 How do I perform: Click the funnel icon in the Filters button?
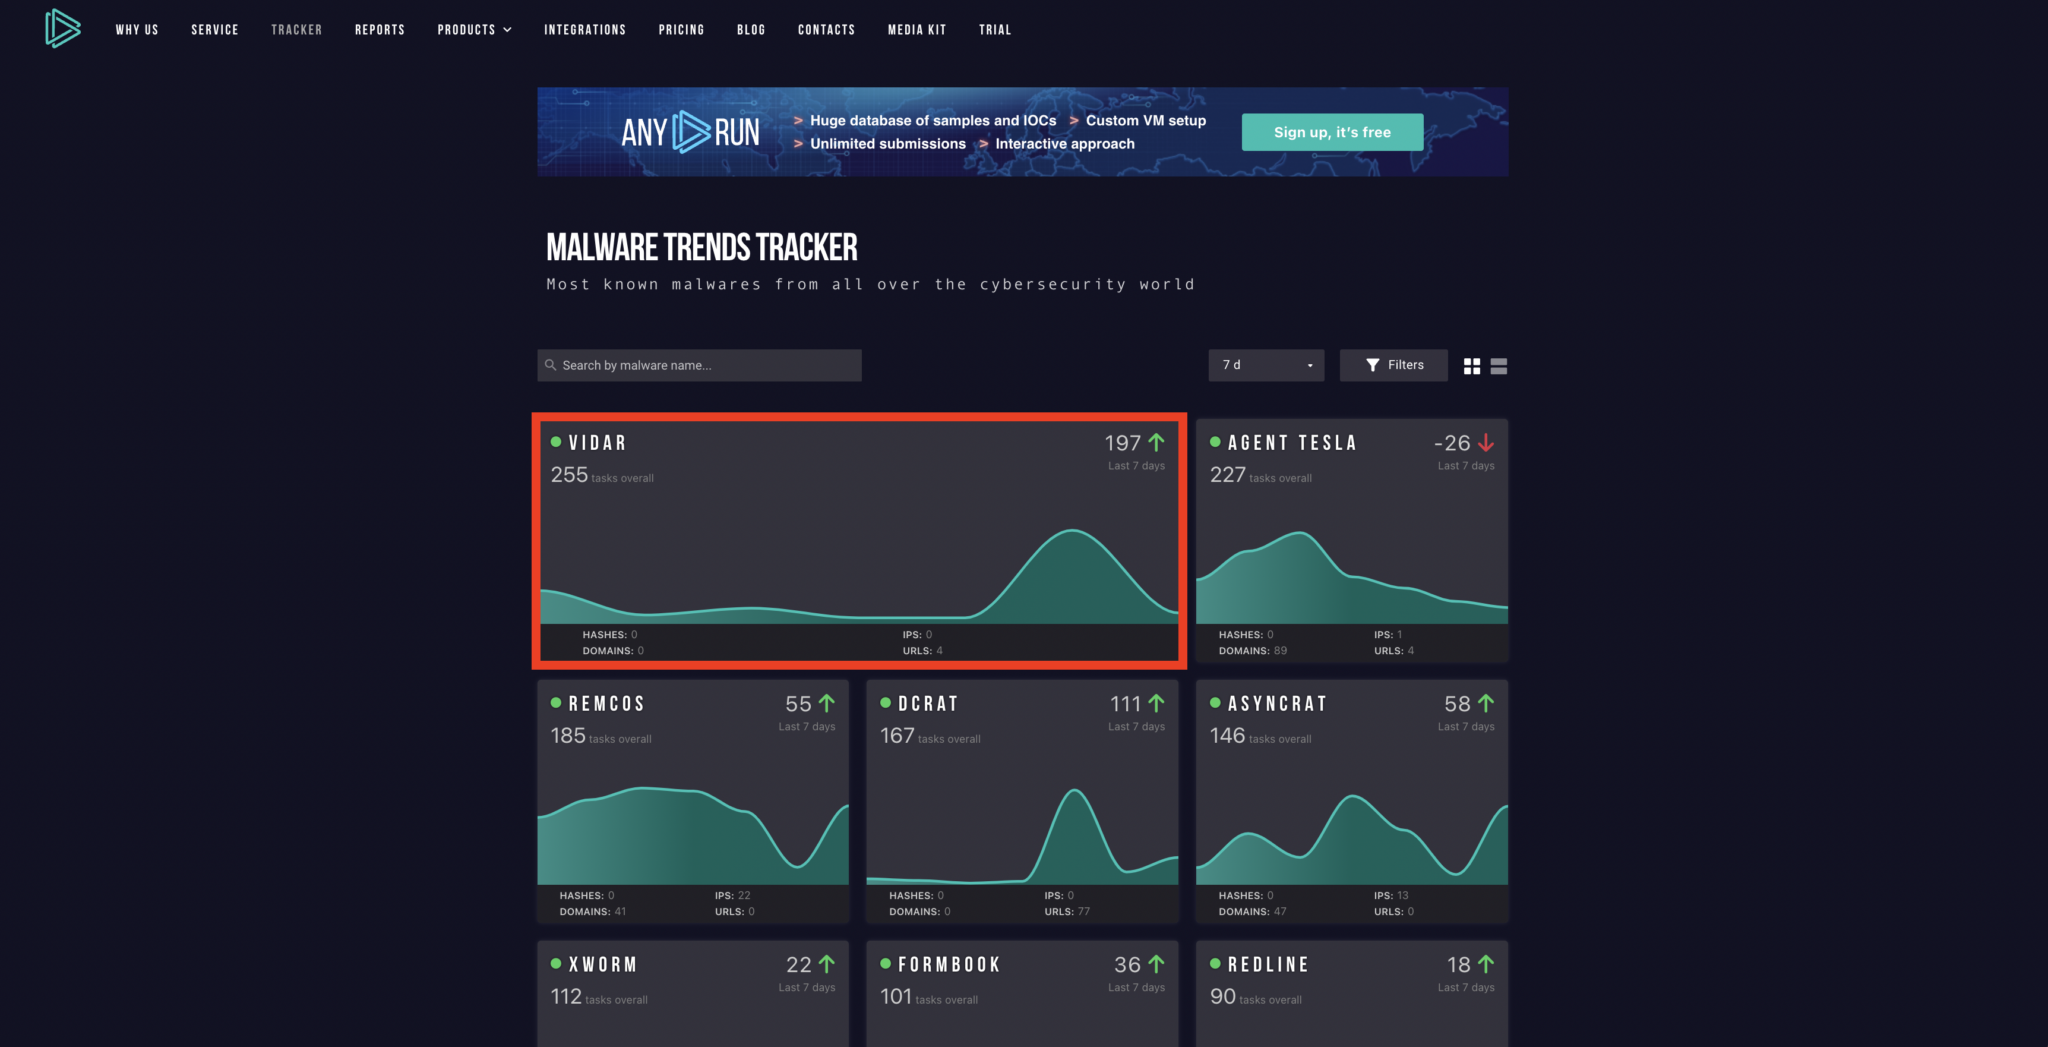coord(1372,365)
